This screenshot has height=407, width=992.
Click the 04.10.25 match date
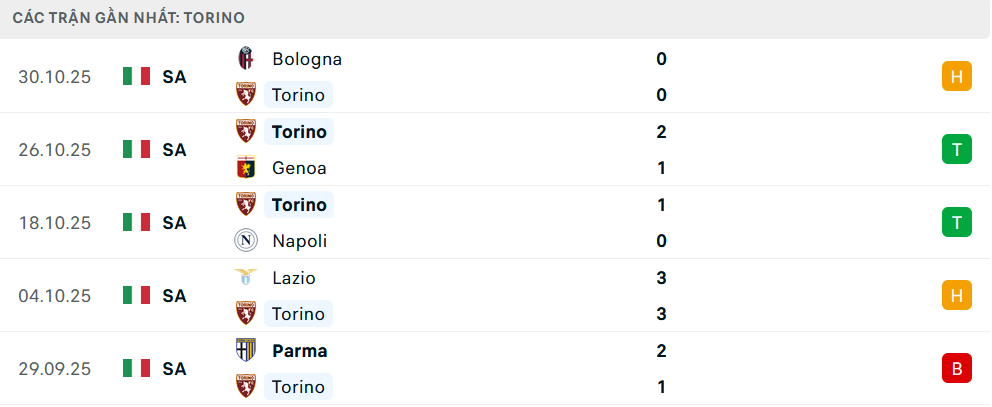coord(55,296)
